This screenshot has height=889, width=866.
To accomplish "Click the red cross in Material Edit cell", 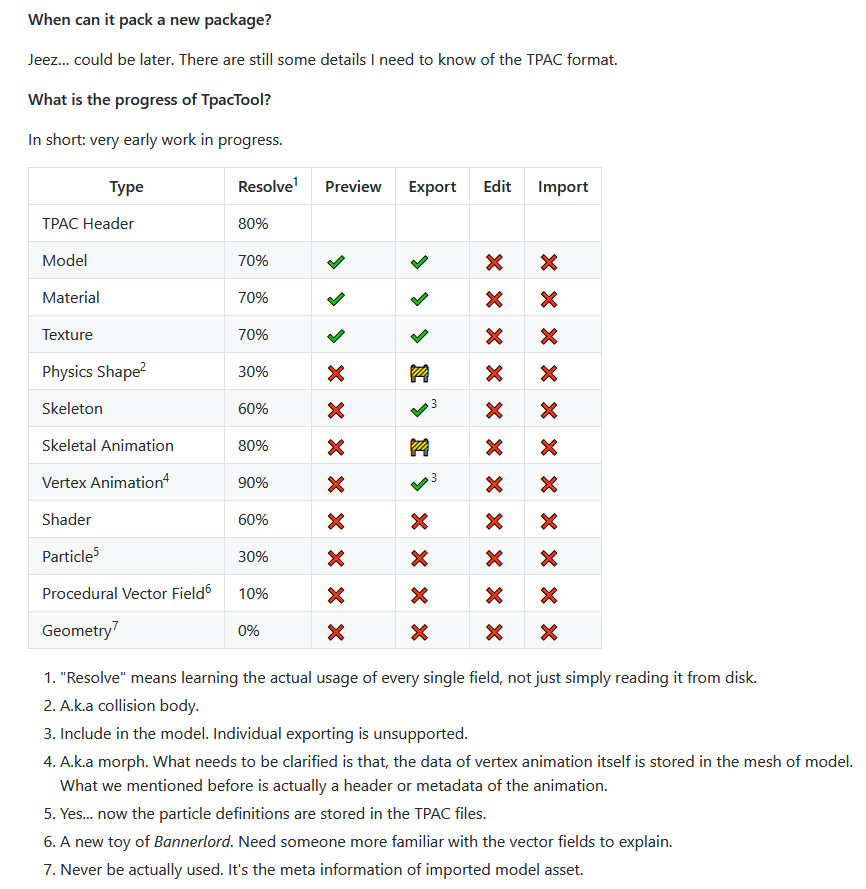I will click(494, 299).
